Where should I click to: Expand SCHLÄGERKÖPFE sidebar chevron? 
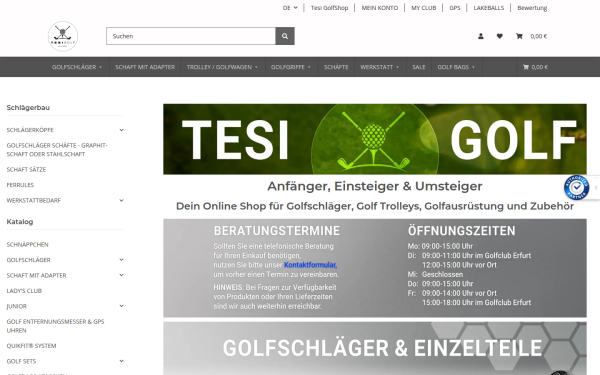click(121, 130)
